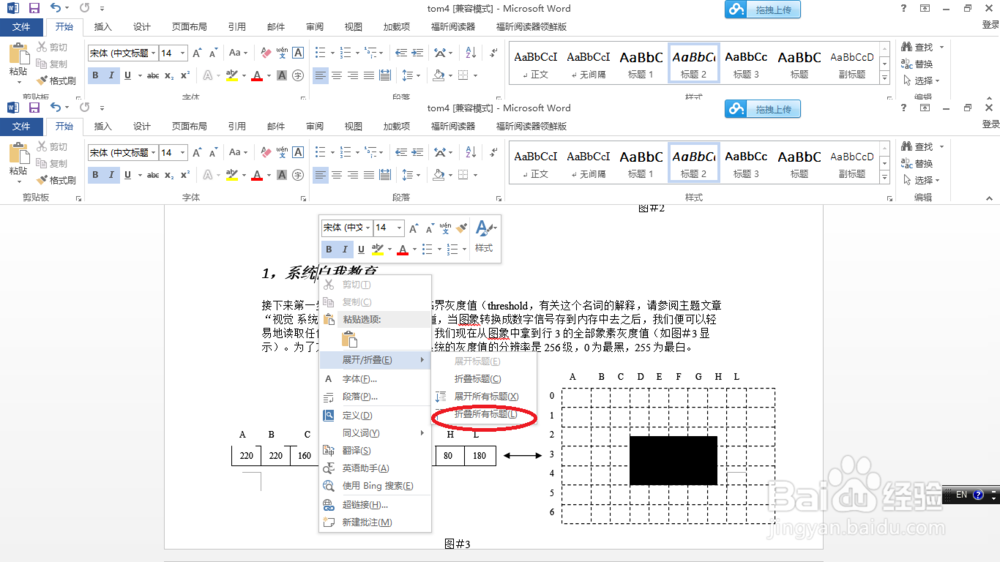Viewport: 1000px width, 562px height.
Task: Click 替换 replace in the lower ribbon
Action: [x=917, y=163]
